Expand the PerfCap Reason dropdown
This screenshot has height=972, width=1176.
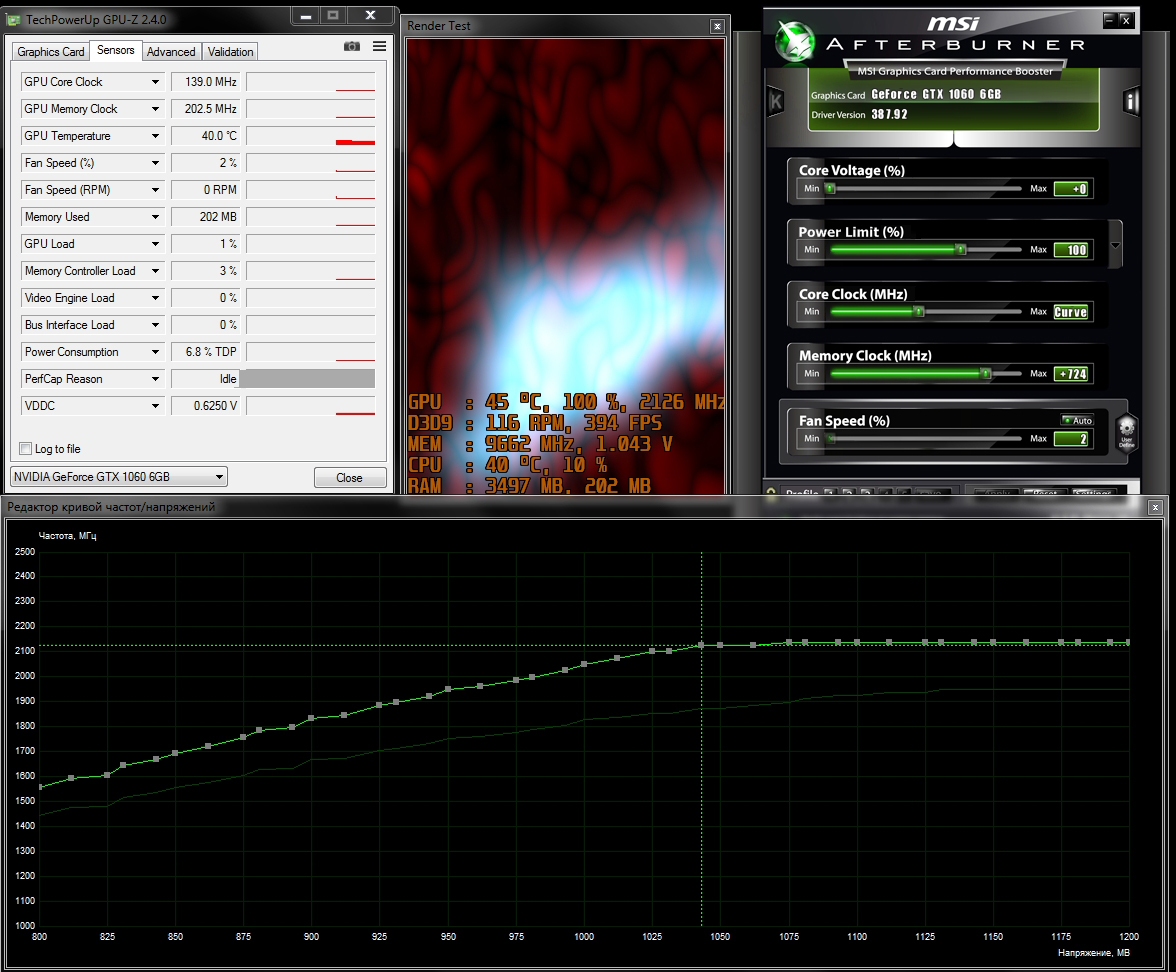pyautogui.click(x=155, y=379)
